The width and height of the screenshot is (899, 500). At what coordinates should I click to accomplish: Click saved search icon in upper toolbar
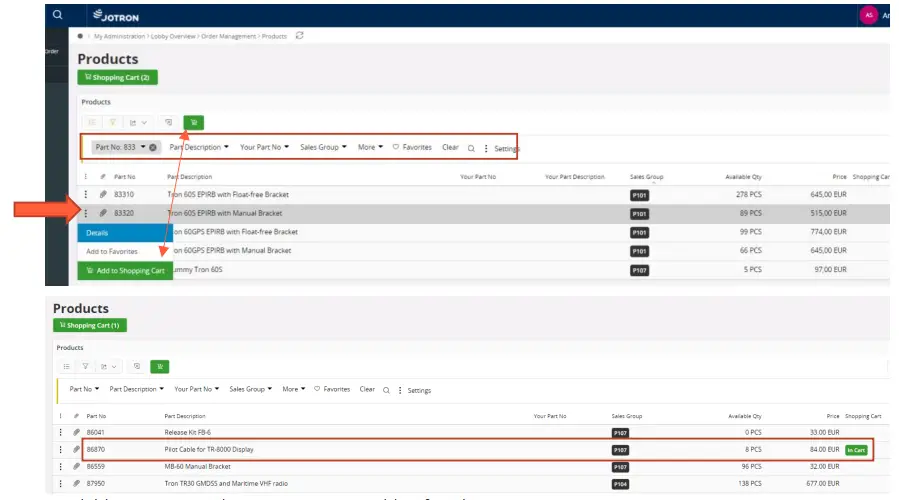pyautogui.click(x=169, y=122)
